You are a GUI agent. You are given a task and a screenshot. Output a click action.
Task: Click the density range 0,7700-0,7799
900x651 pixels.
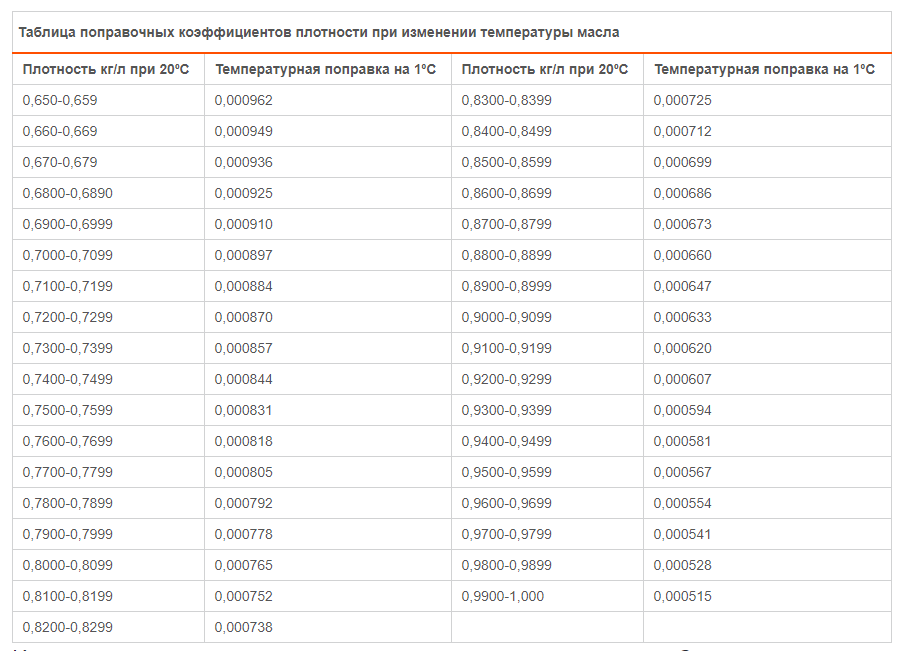point(67,472)
